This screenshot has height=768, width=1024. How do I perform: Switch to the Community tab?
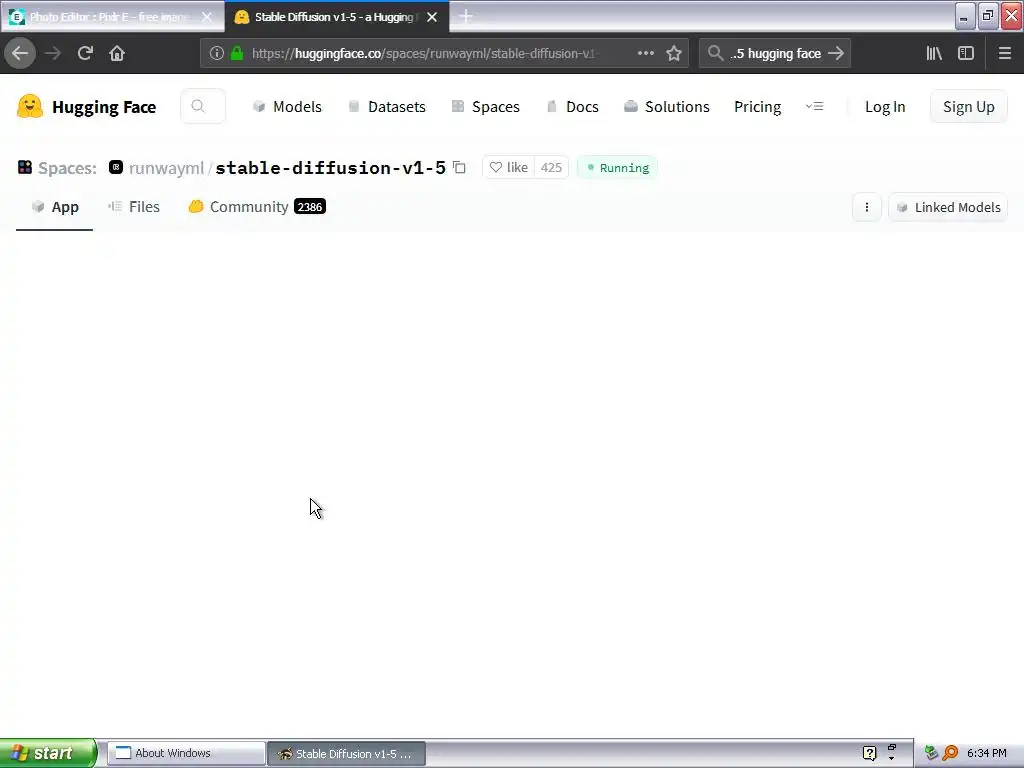[x=257, y=207]
